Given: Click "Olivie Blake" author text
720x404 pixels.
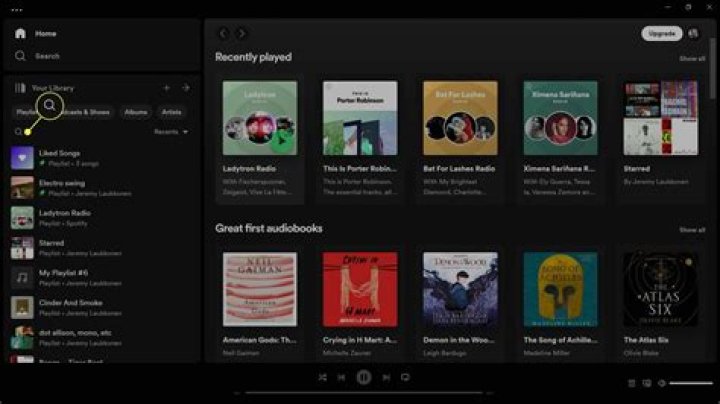Looking at the screenshot, I should tap(641, 353).
